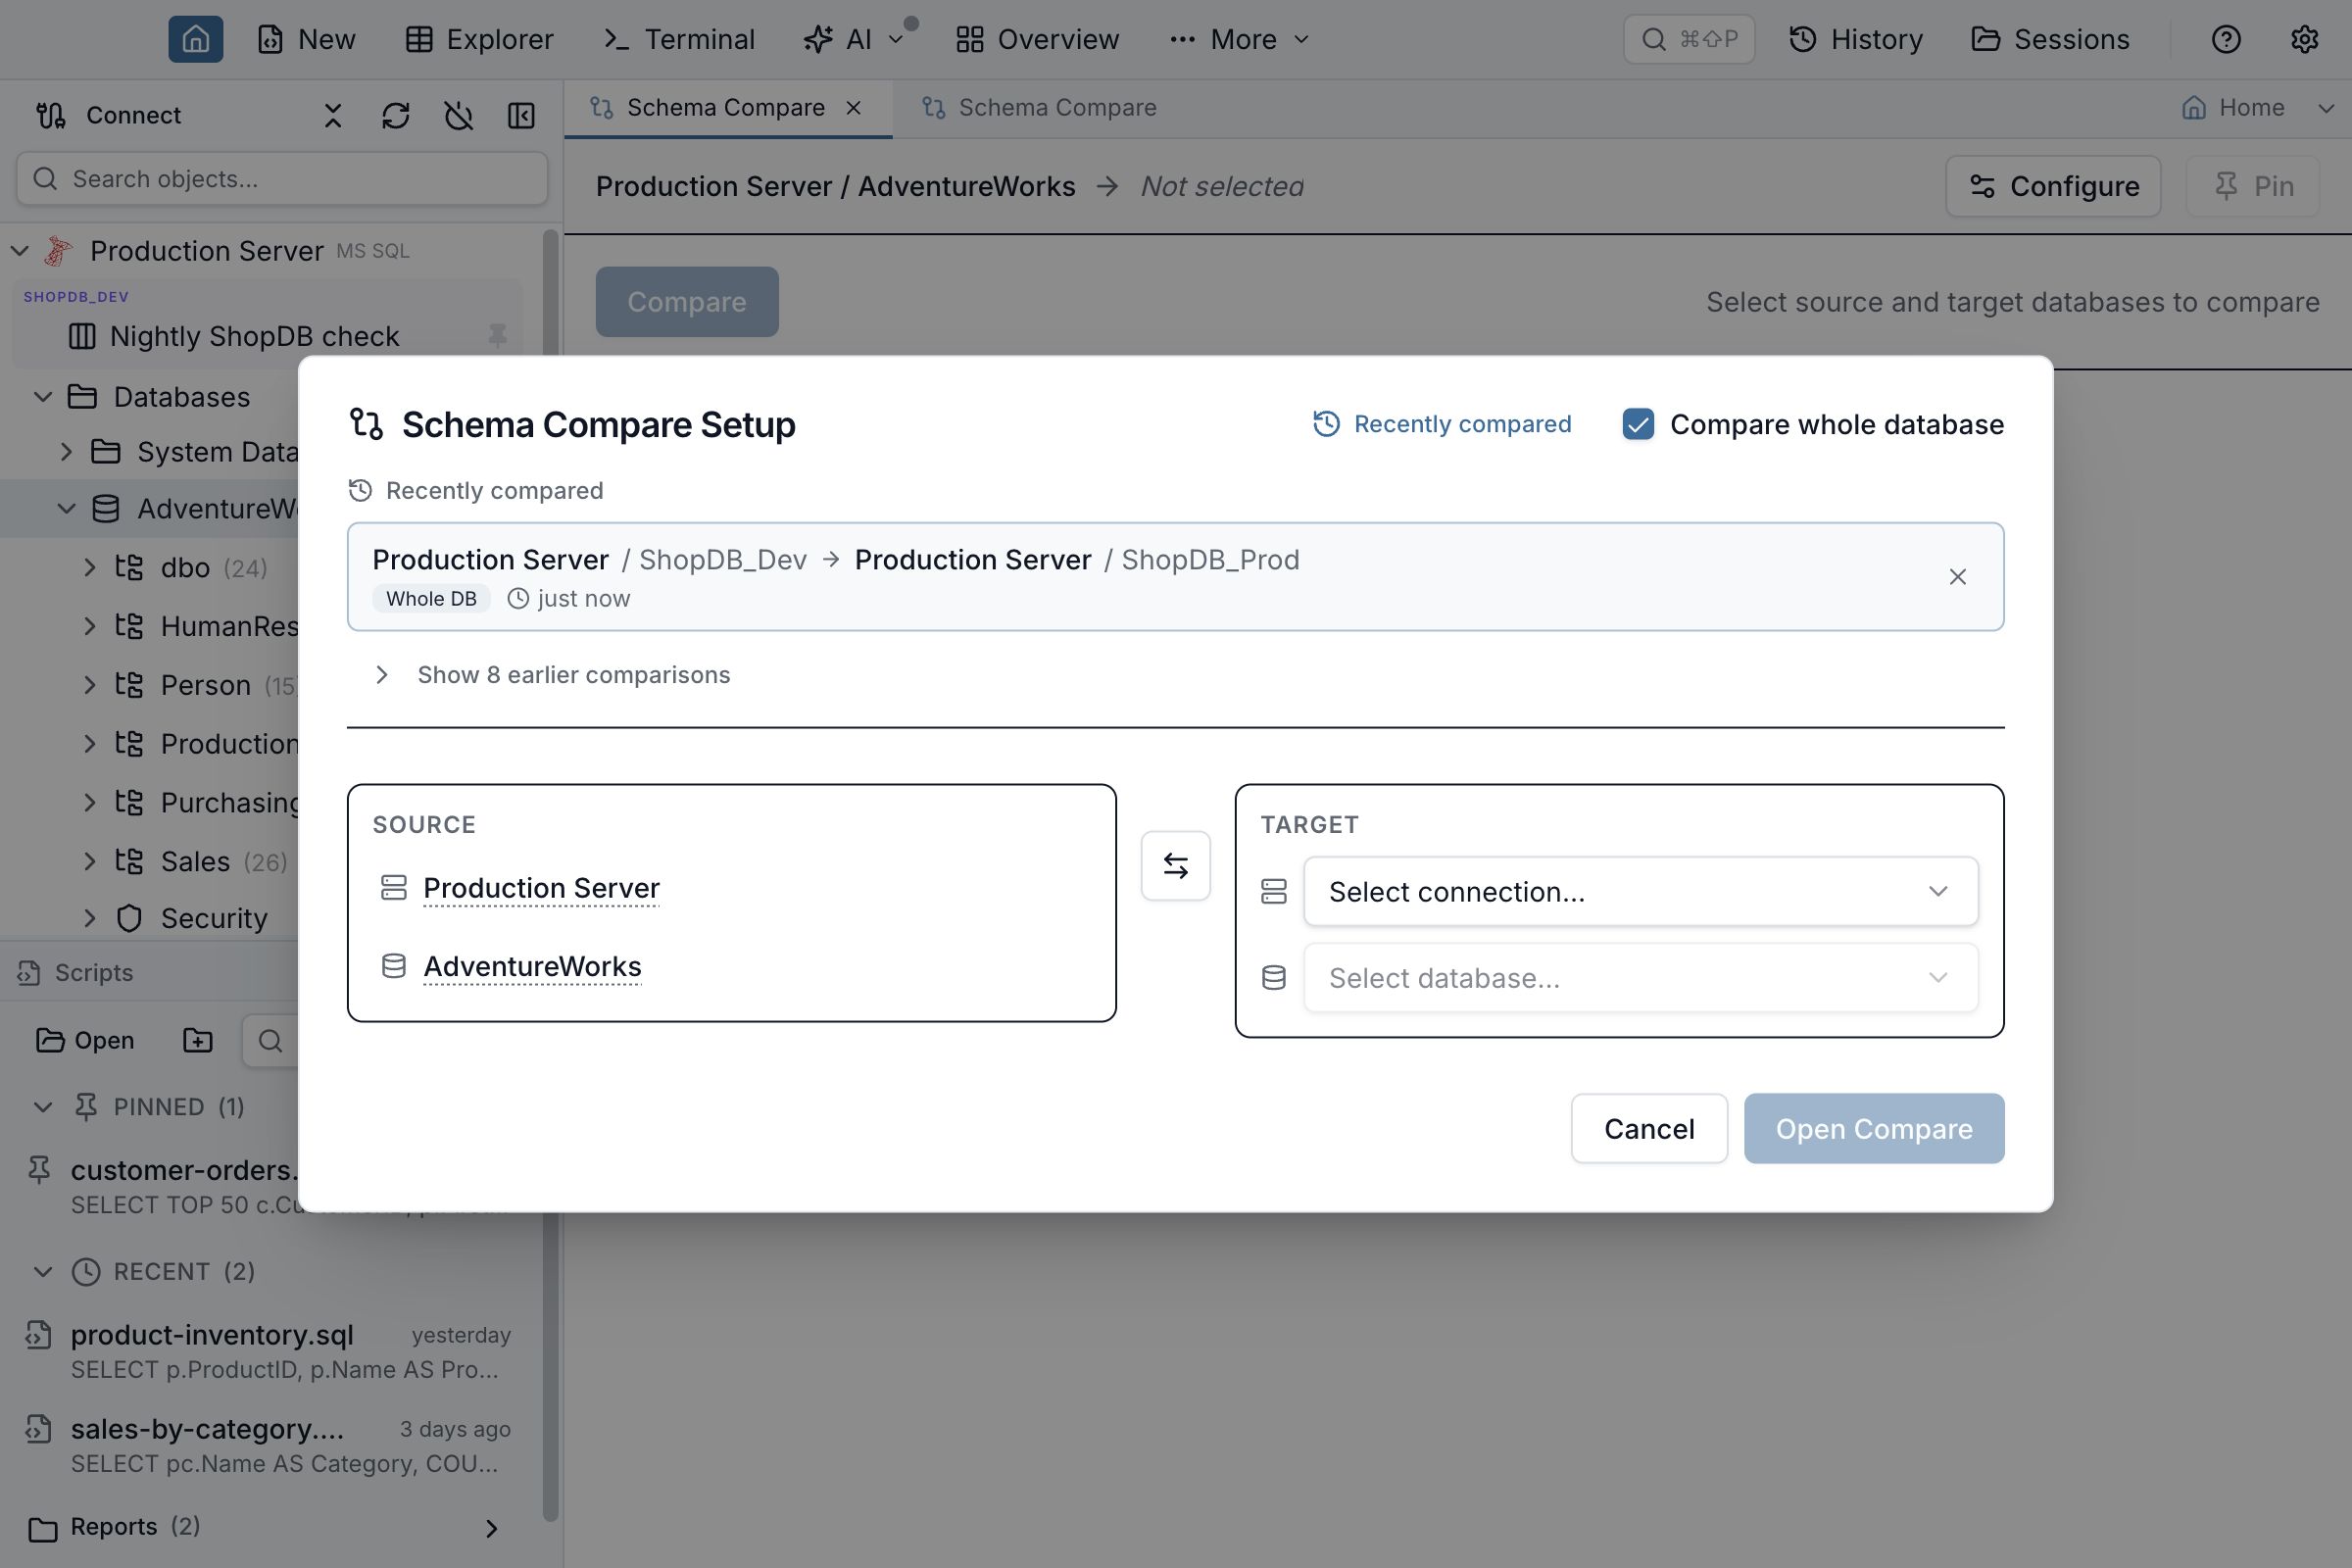The width and height of the screenshot is (2352, 1568).
Task: Expand Show 8 earlier comparisons
Action: click(552, 675)
